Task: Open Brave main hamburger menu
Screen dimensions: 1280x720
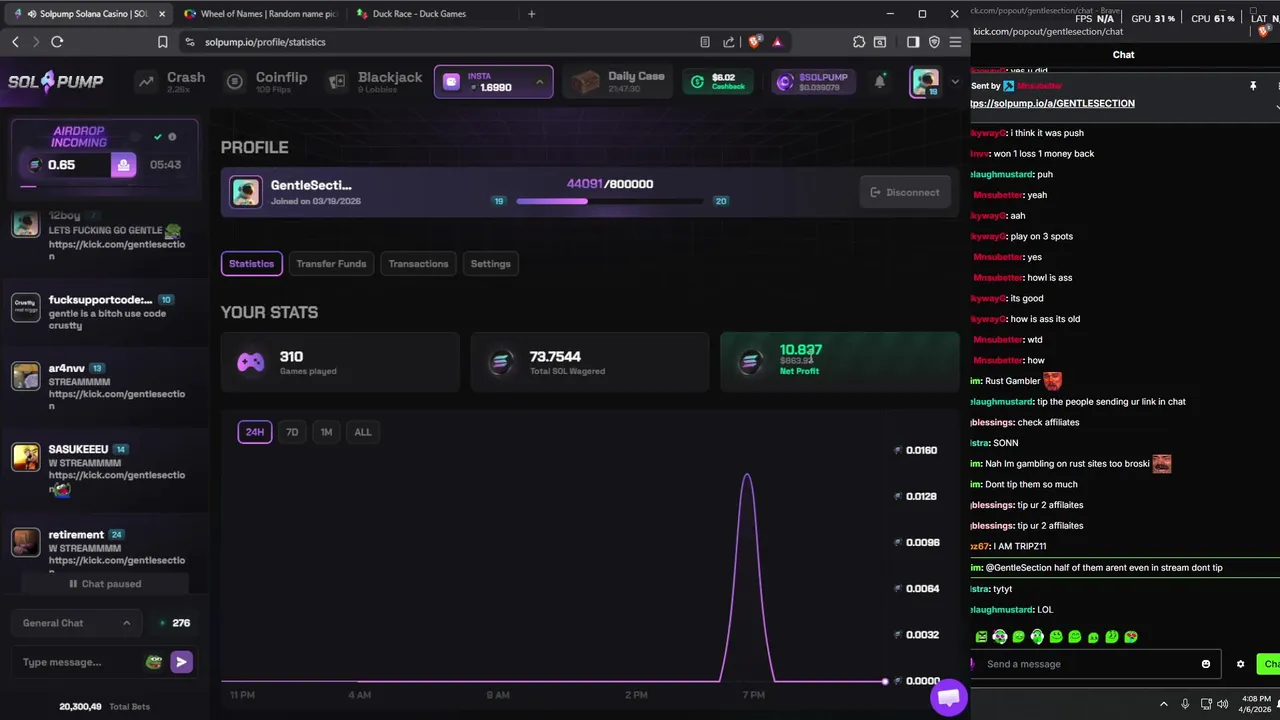Action: click(x=955, y=42)
